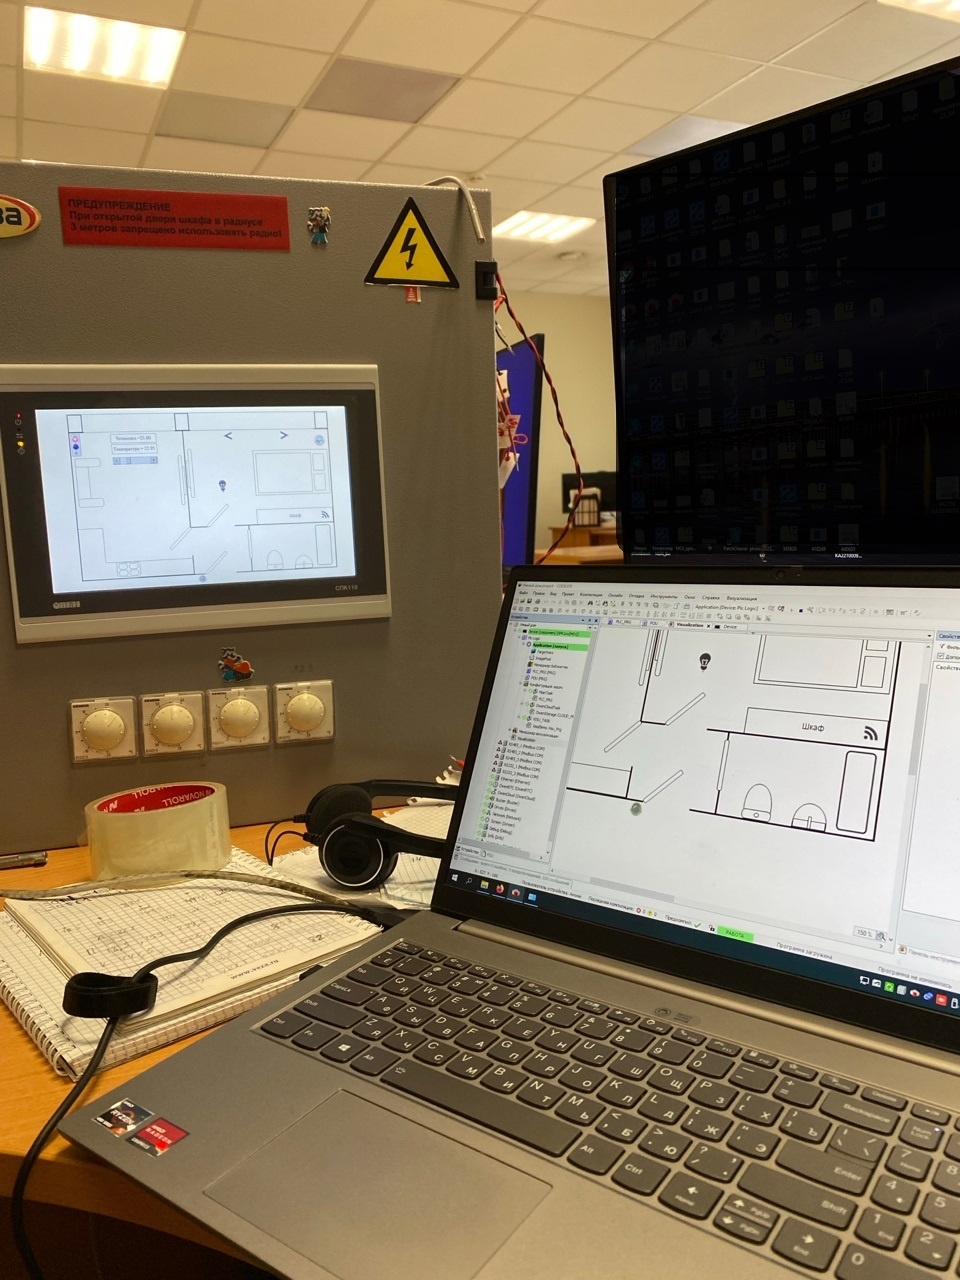
Task: Switch to the Device editor tab
Action: point(729,627)
